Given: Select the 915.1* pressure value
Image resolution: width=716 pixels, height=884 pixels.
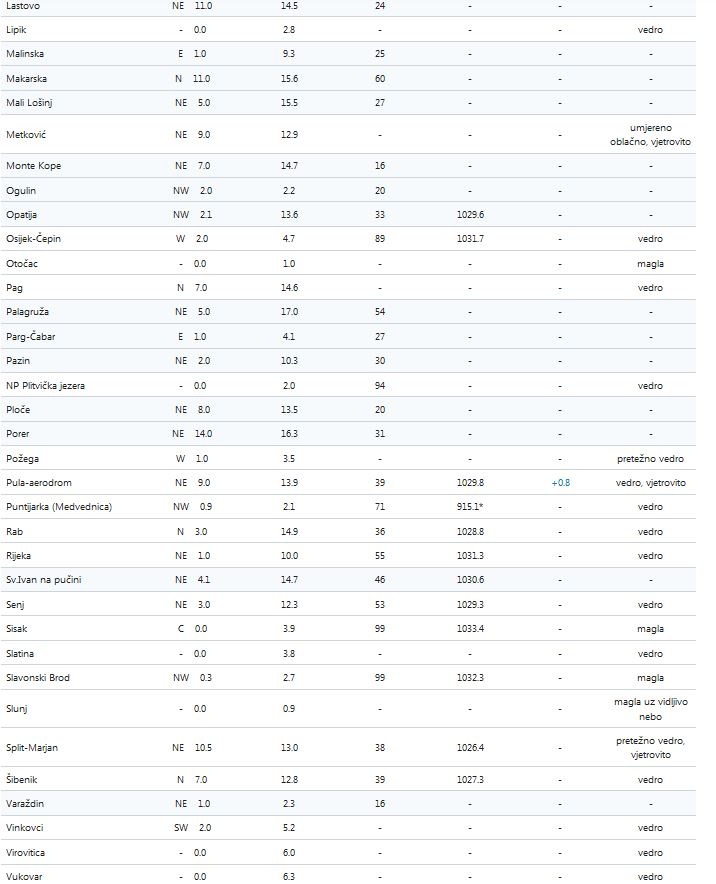Looking at the screenshot, I should pyautogui.click(x=469, y=507).
